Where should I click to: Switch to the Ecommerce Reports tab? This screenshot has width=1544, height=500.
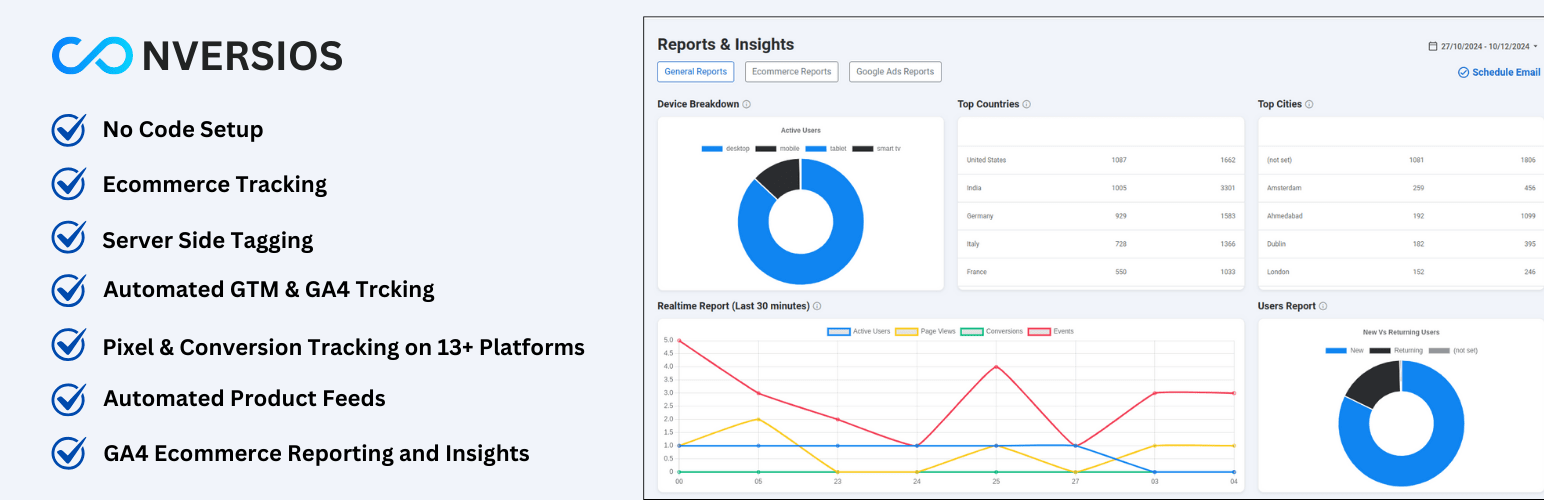point(791,72)
